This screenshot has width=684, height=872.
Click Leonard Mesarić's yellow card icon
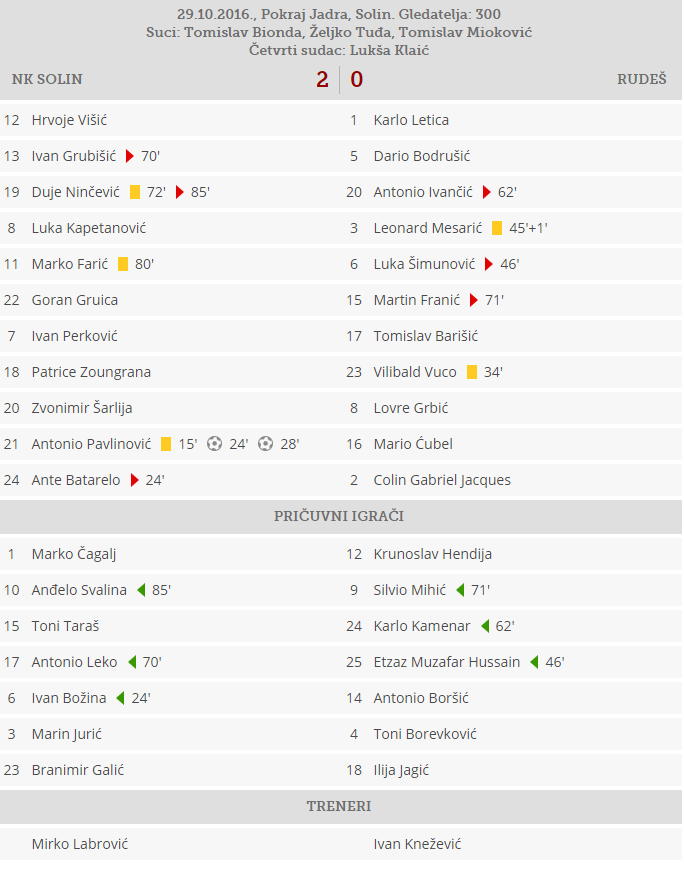coord(496,228)
